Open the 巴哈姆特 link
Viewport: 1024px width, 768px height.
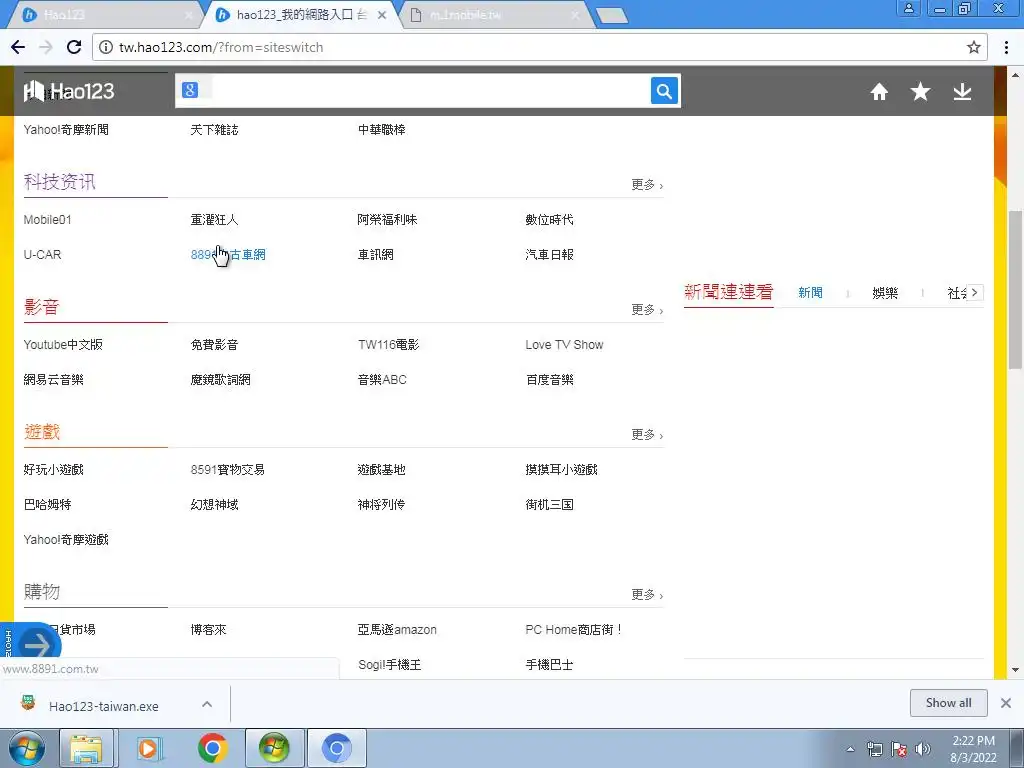(47, 505)
